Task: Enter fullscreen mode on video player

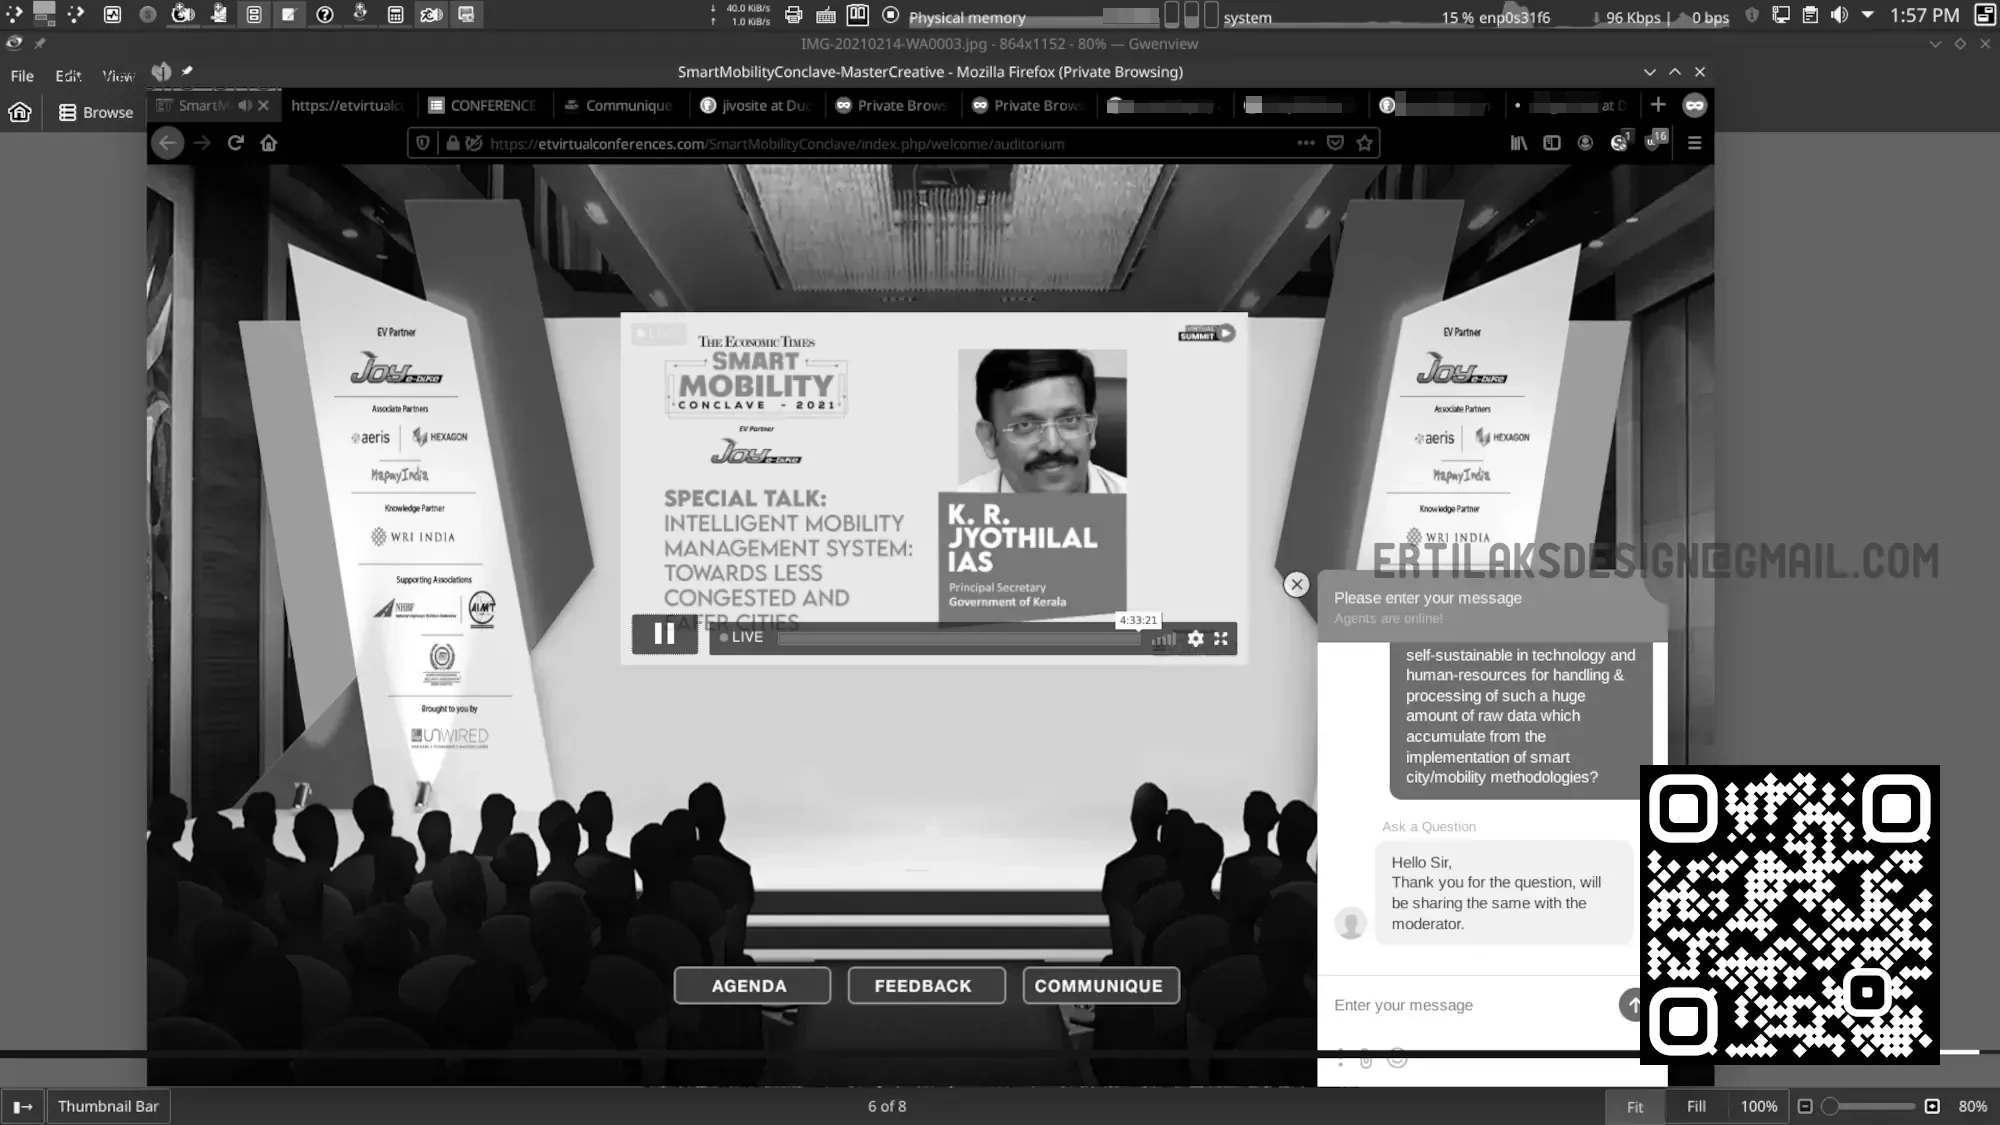Action: [1221, 638]
